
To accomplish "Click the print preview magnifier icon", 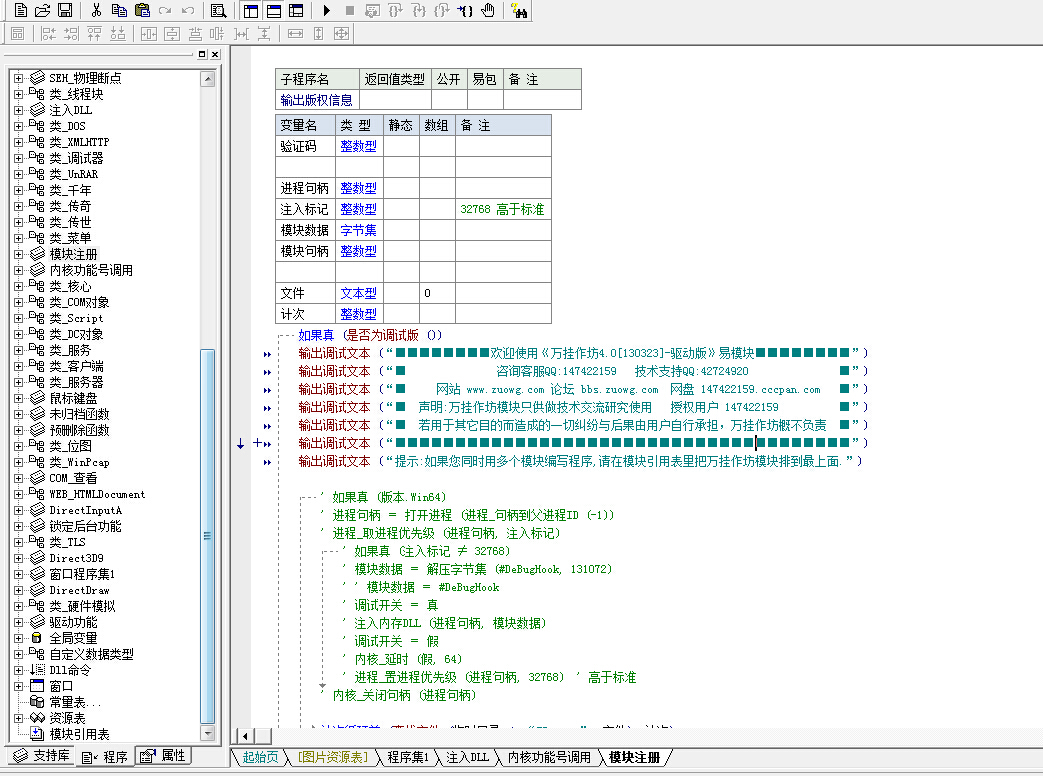I will 218,11.
